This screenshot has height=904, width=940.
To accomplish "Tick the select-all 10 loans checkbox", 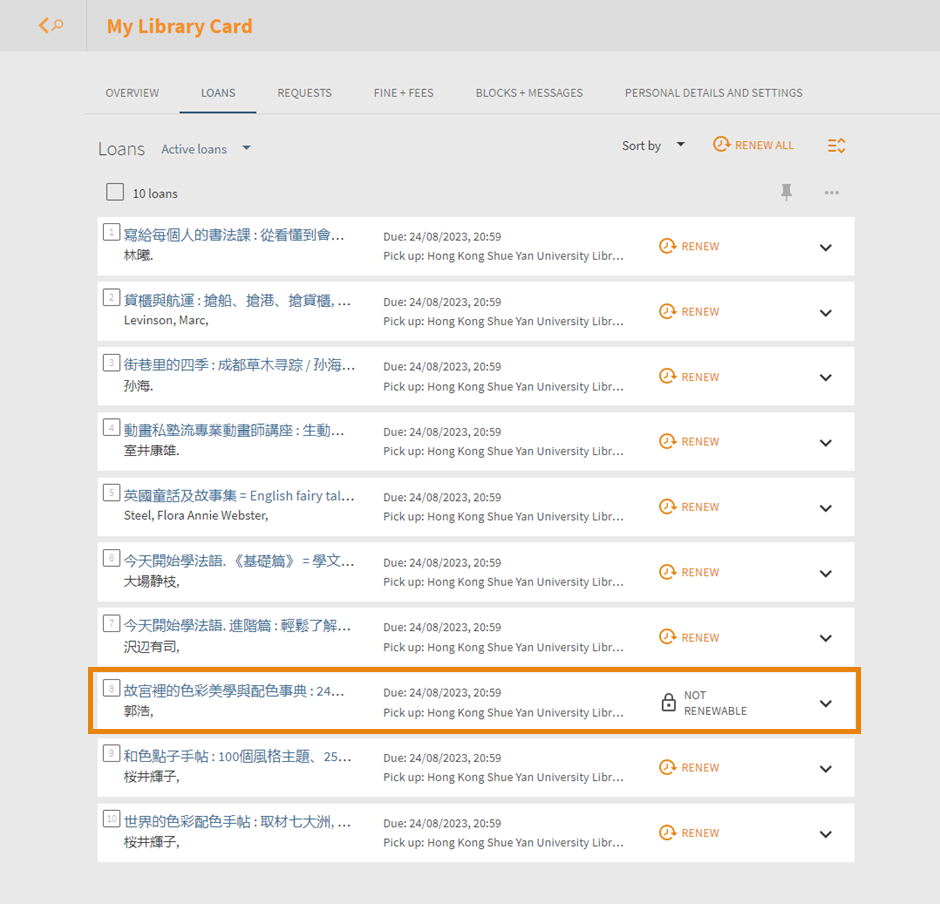I will [x=115, y=192].
